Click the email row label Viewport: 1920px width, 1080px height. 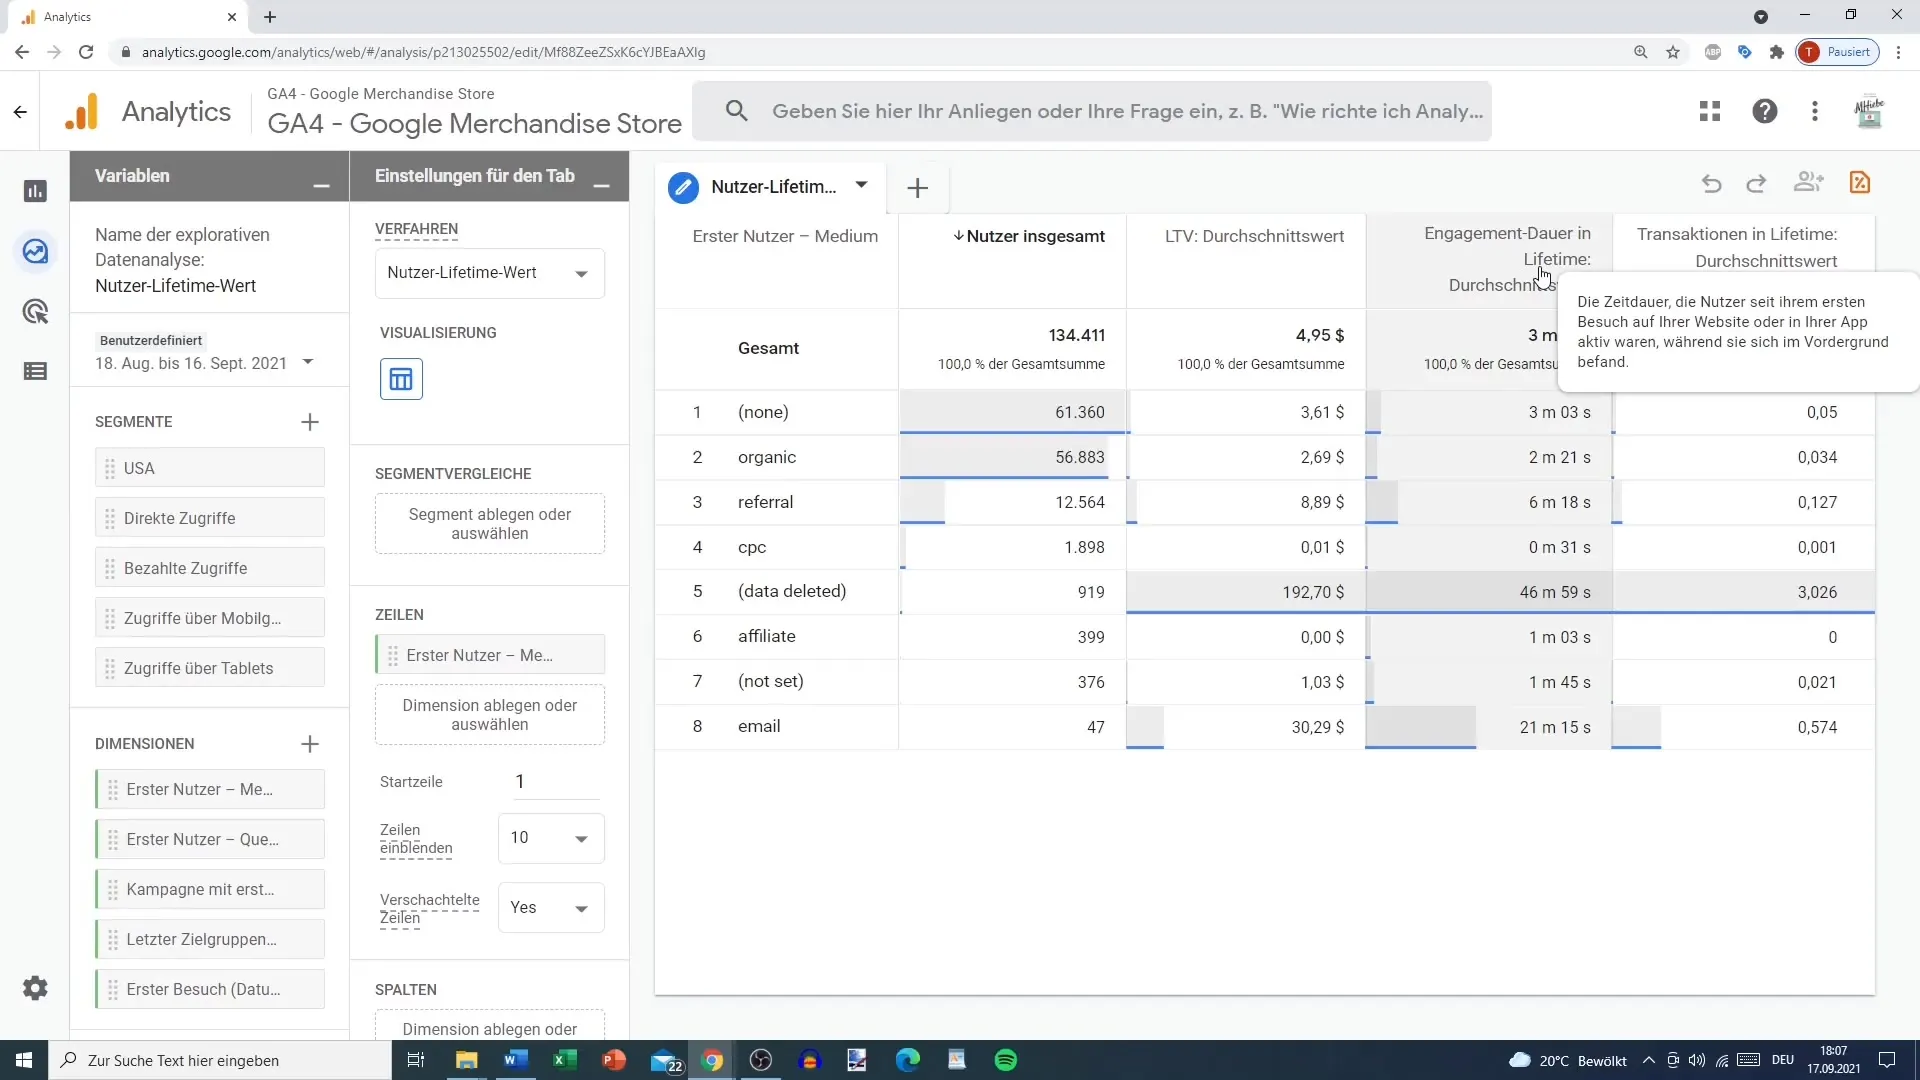[x=759, y=727]
